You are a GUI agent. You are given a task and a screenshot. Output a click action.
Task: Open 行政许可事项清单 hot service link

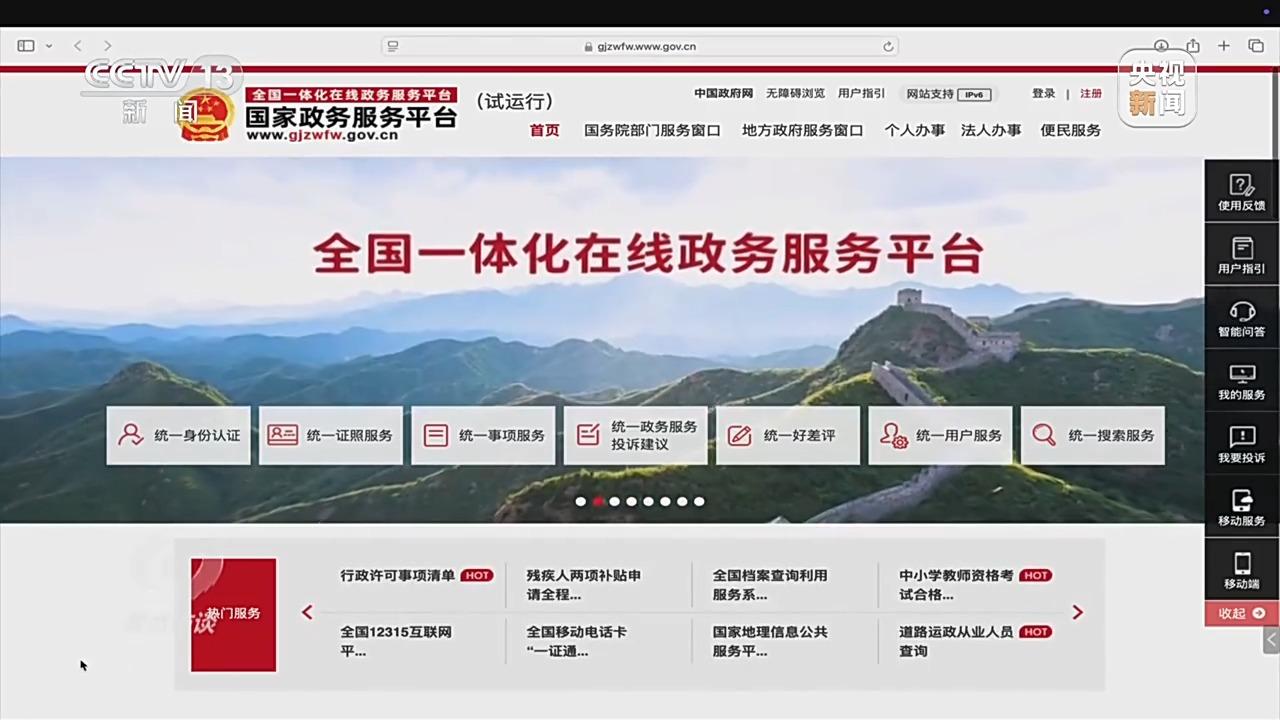397,575
